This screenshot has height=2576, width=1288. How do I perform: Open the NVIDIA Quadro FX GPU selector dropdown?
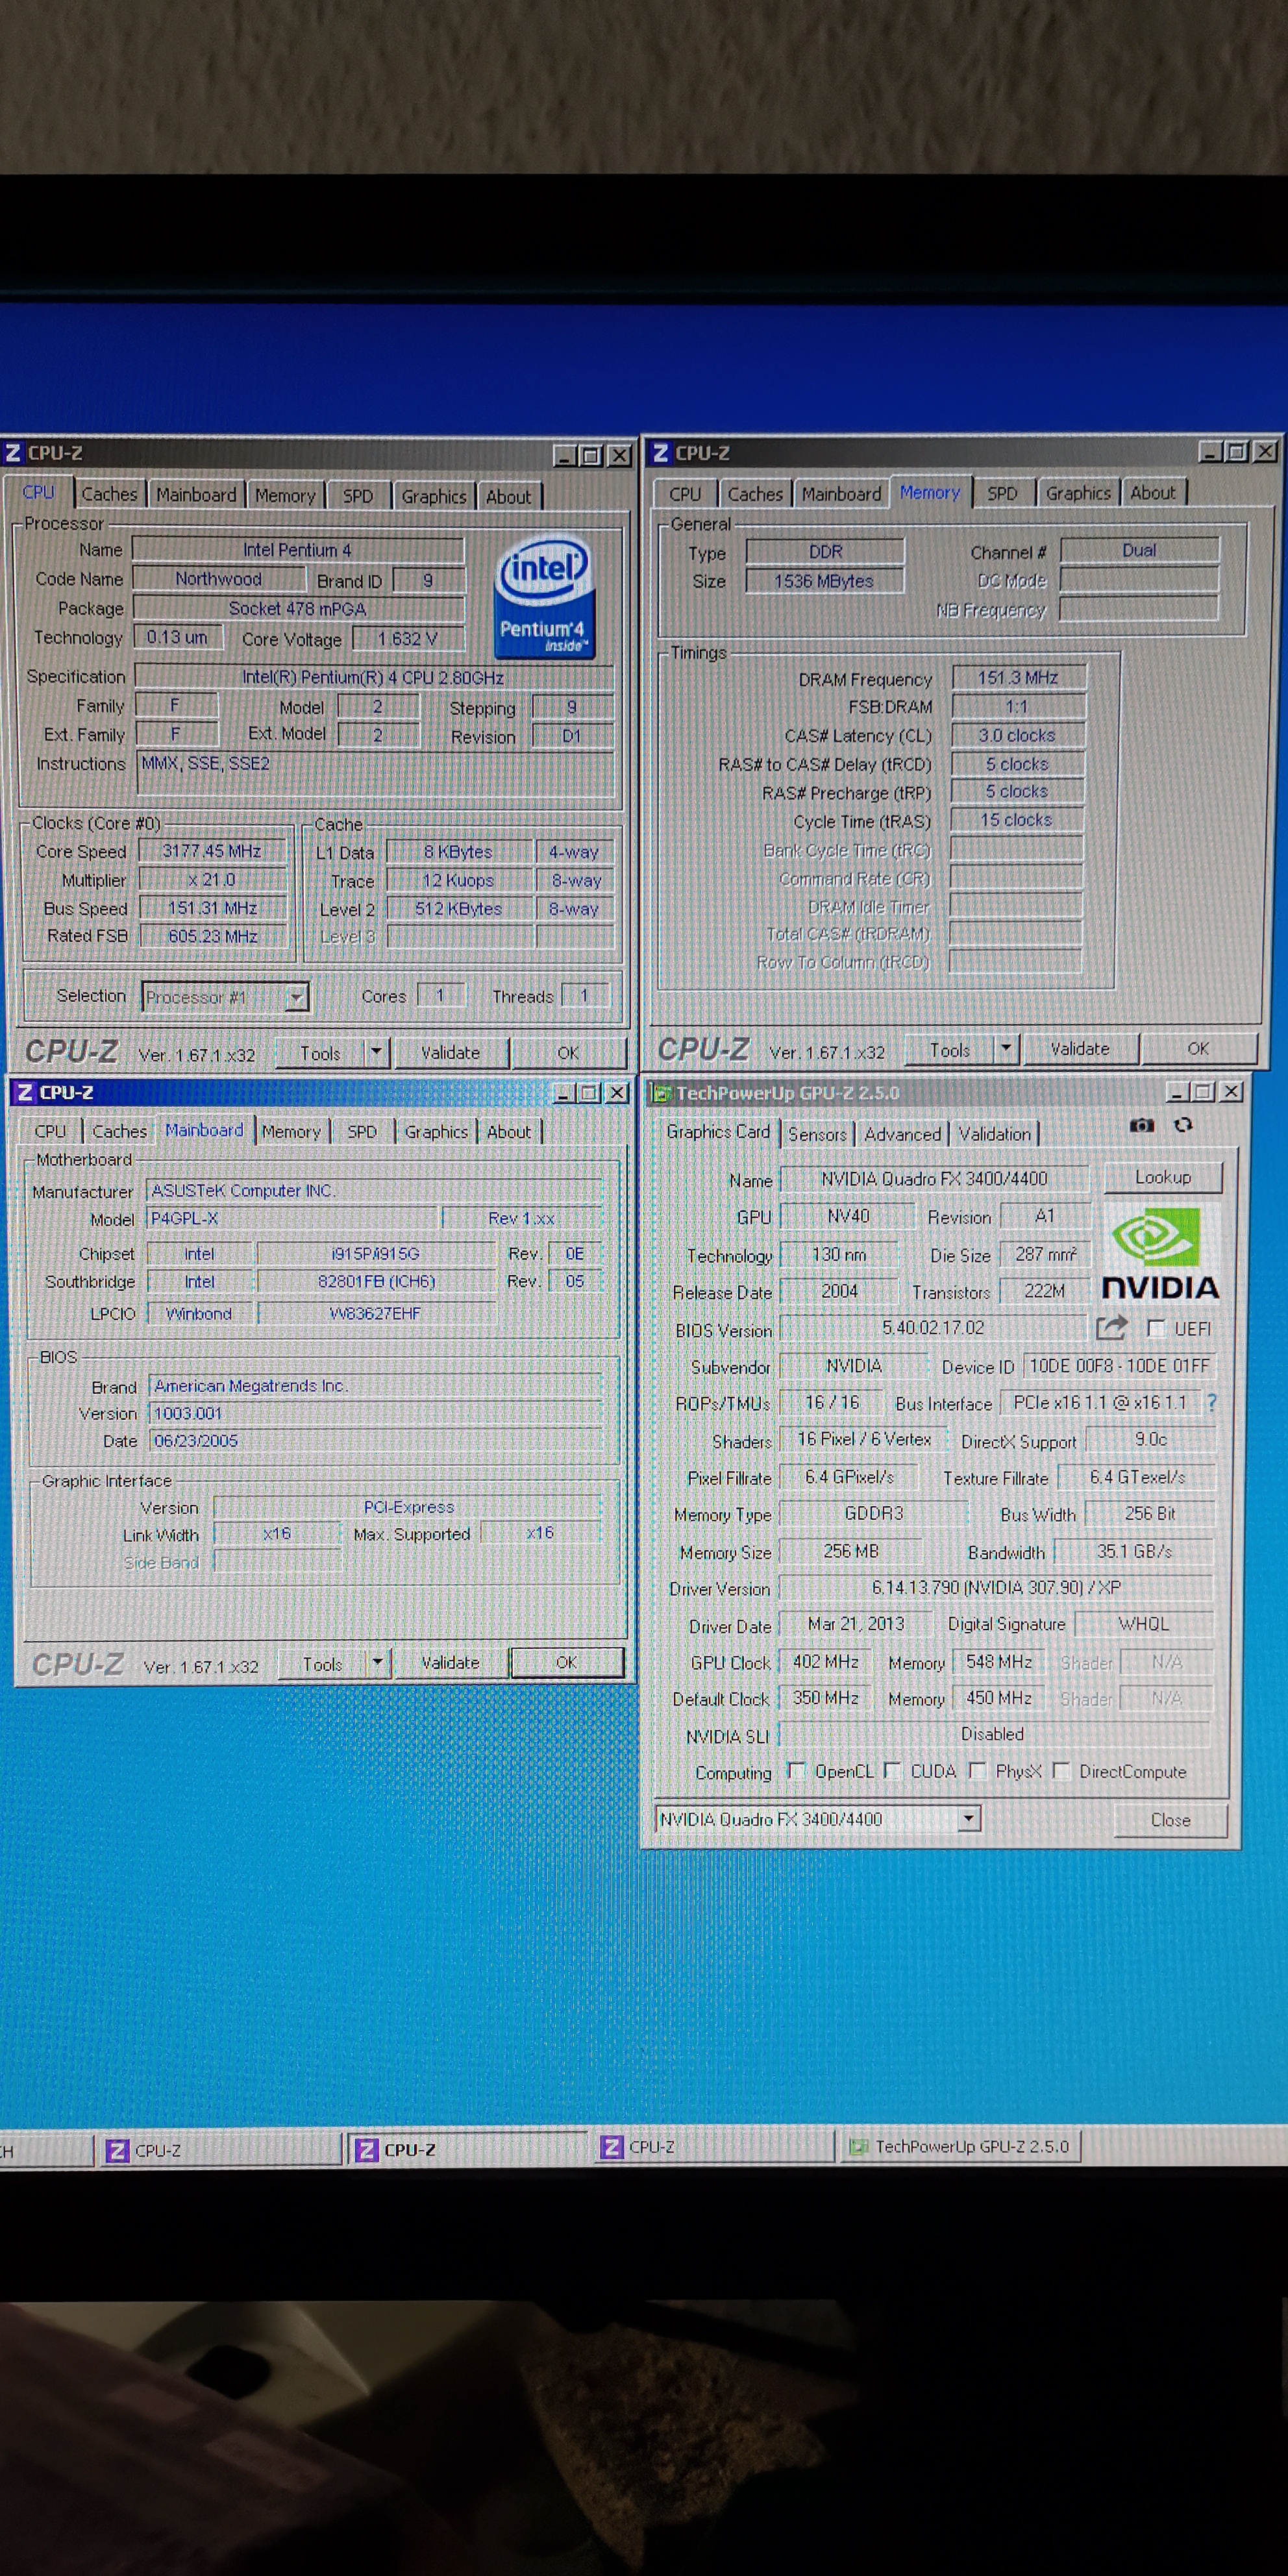[x=968, y=1819]
